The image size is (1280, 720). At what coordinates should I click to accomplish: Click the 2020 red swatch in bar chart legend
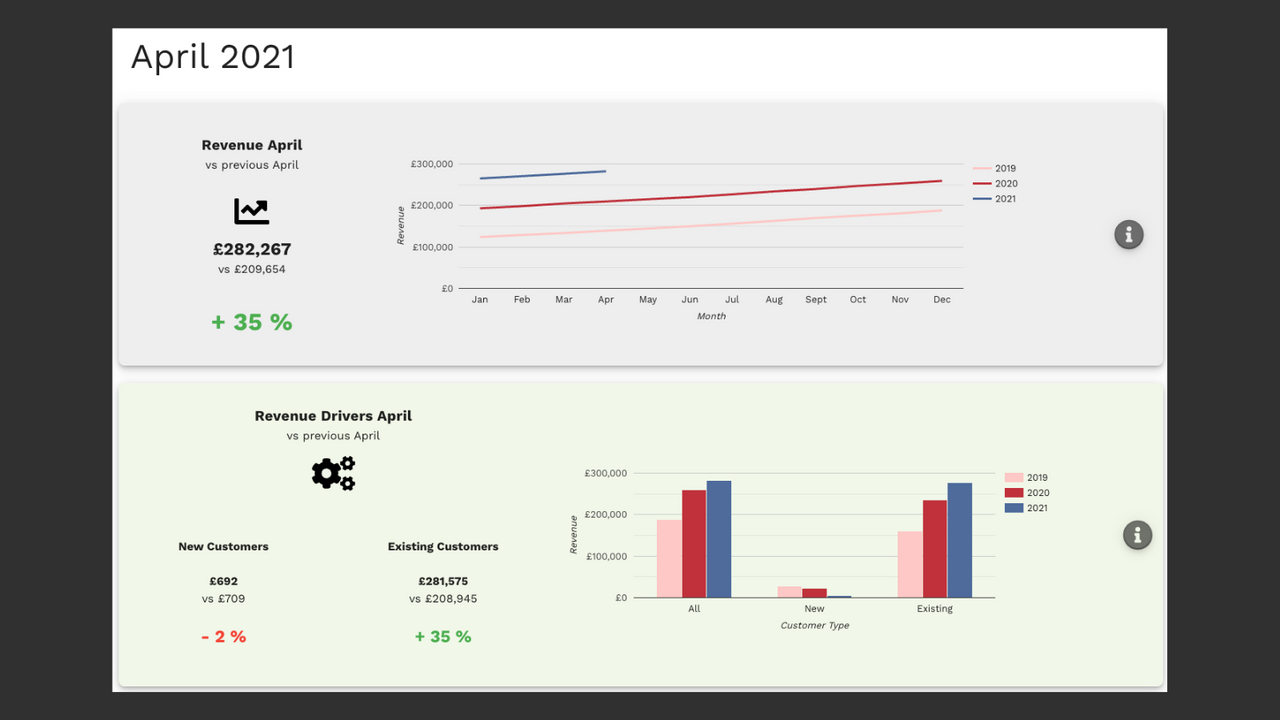[1014, 493]
